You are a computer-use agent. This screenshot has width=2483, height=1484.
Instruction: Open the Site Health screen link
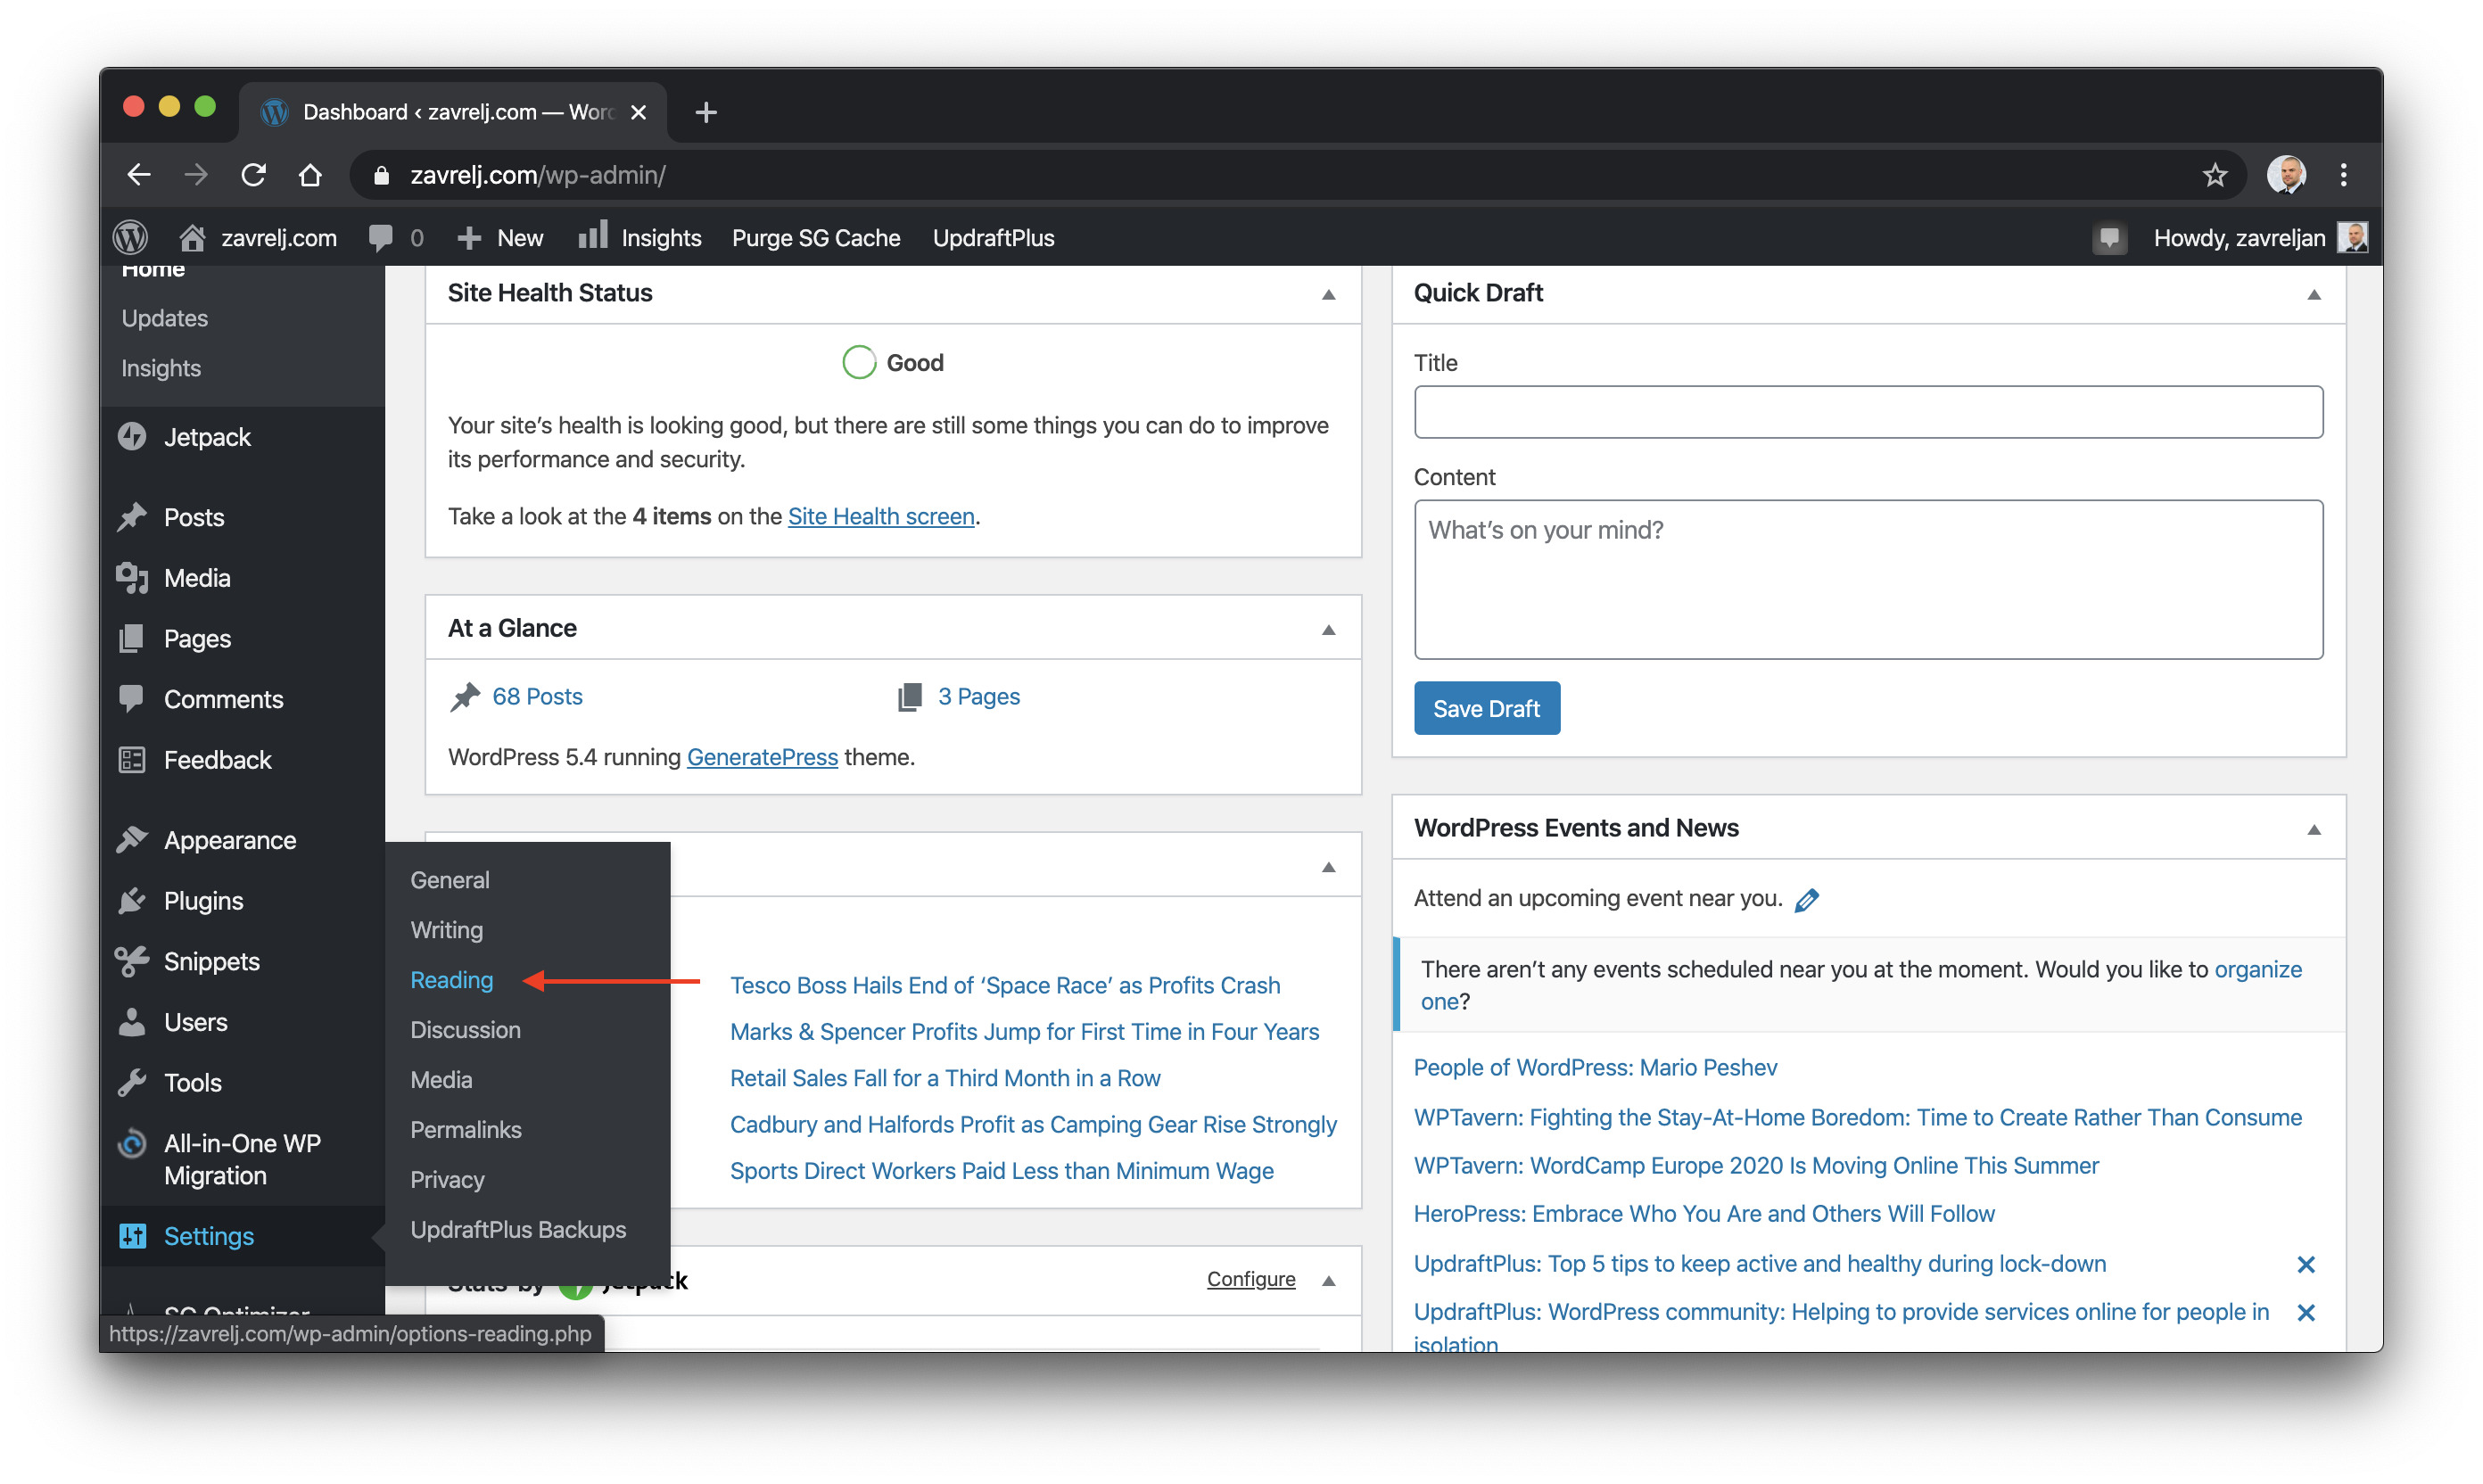(x=881, y=516)
